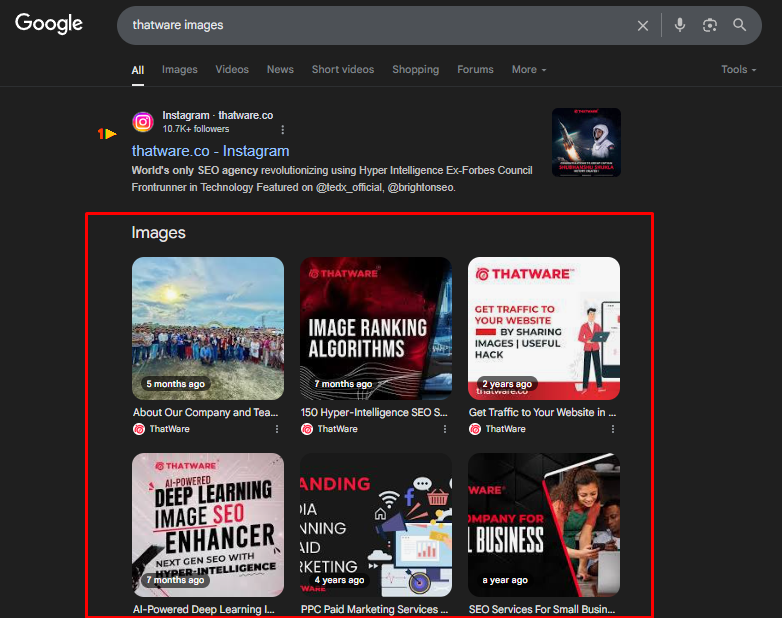Click Instagram · thatware.co source text
The height and width of the screenshot is (618, 782).
[217, 115]
